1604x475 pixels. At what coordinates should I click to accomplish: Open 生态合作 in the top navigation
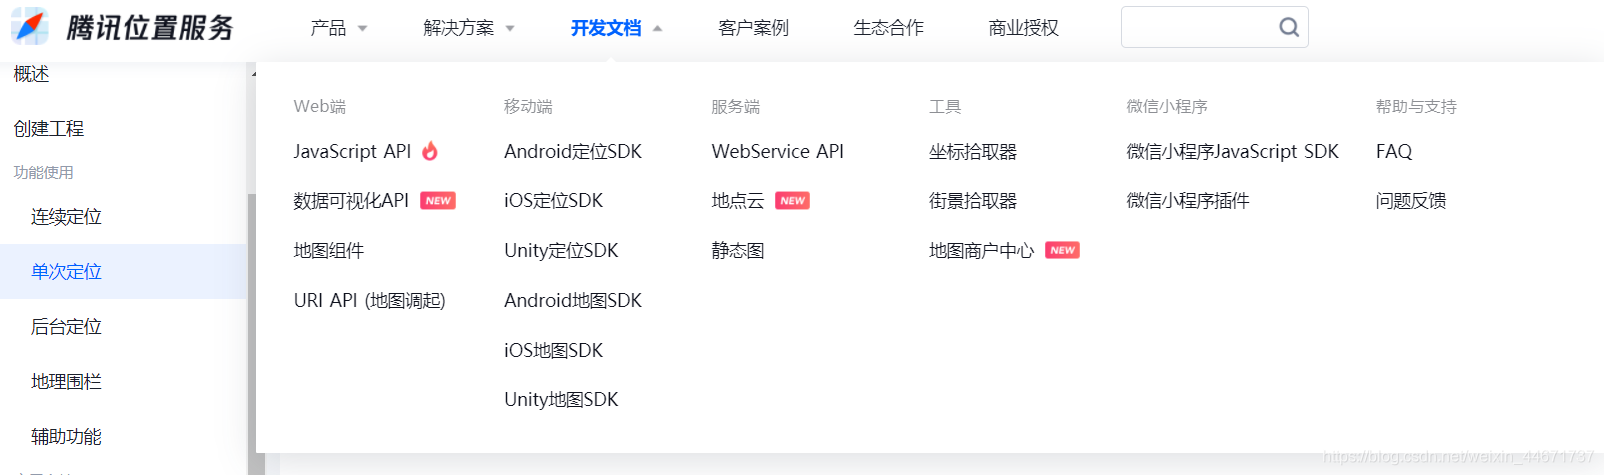click(x=888, y=28)
